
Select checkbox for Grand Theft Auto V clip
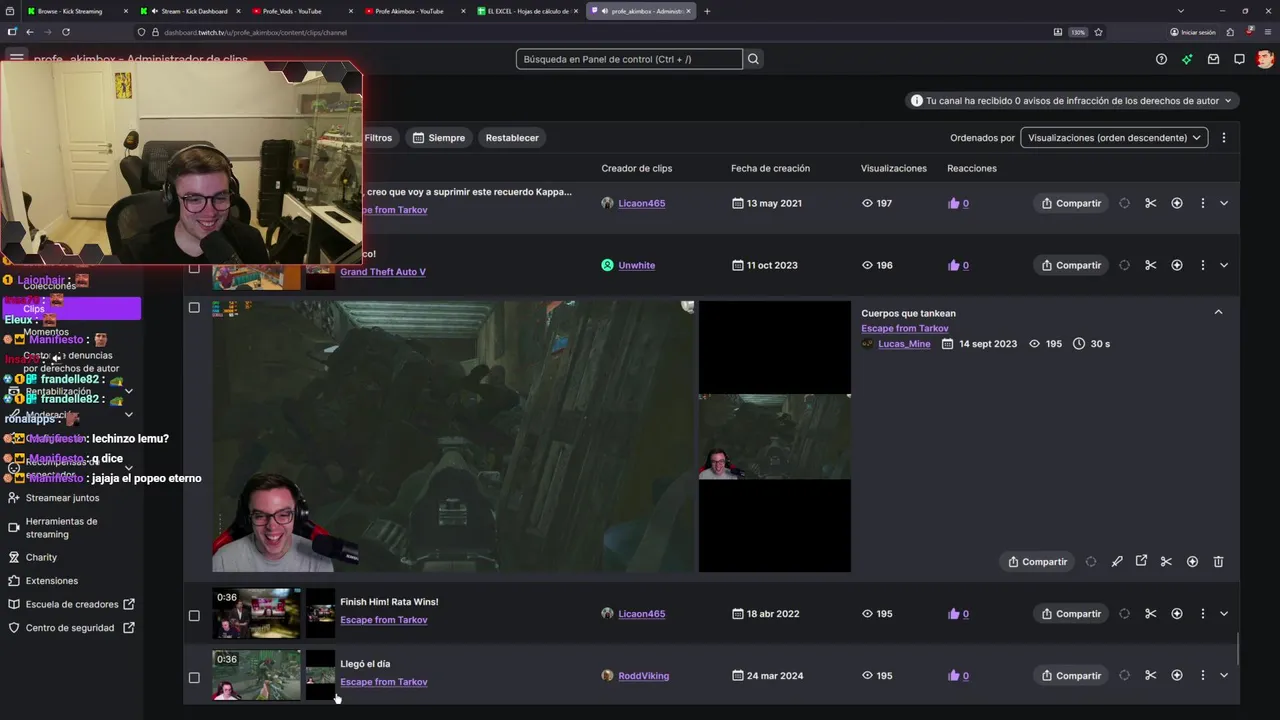click(x=194, y=268)
